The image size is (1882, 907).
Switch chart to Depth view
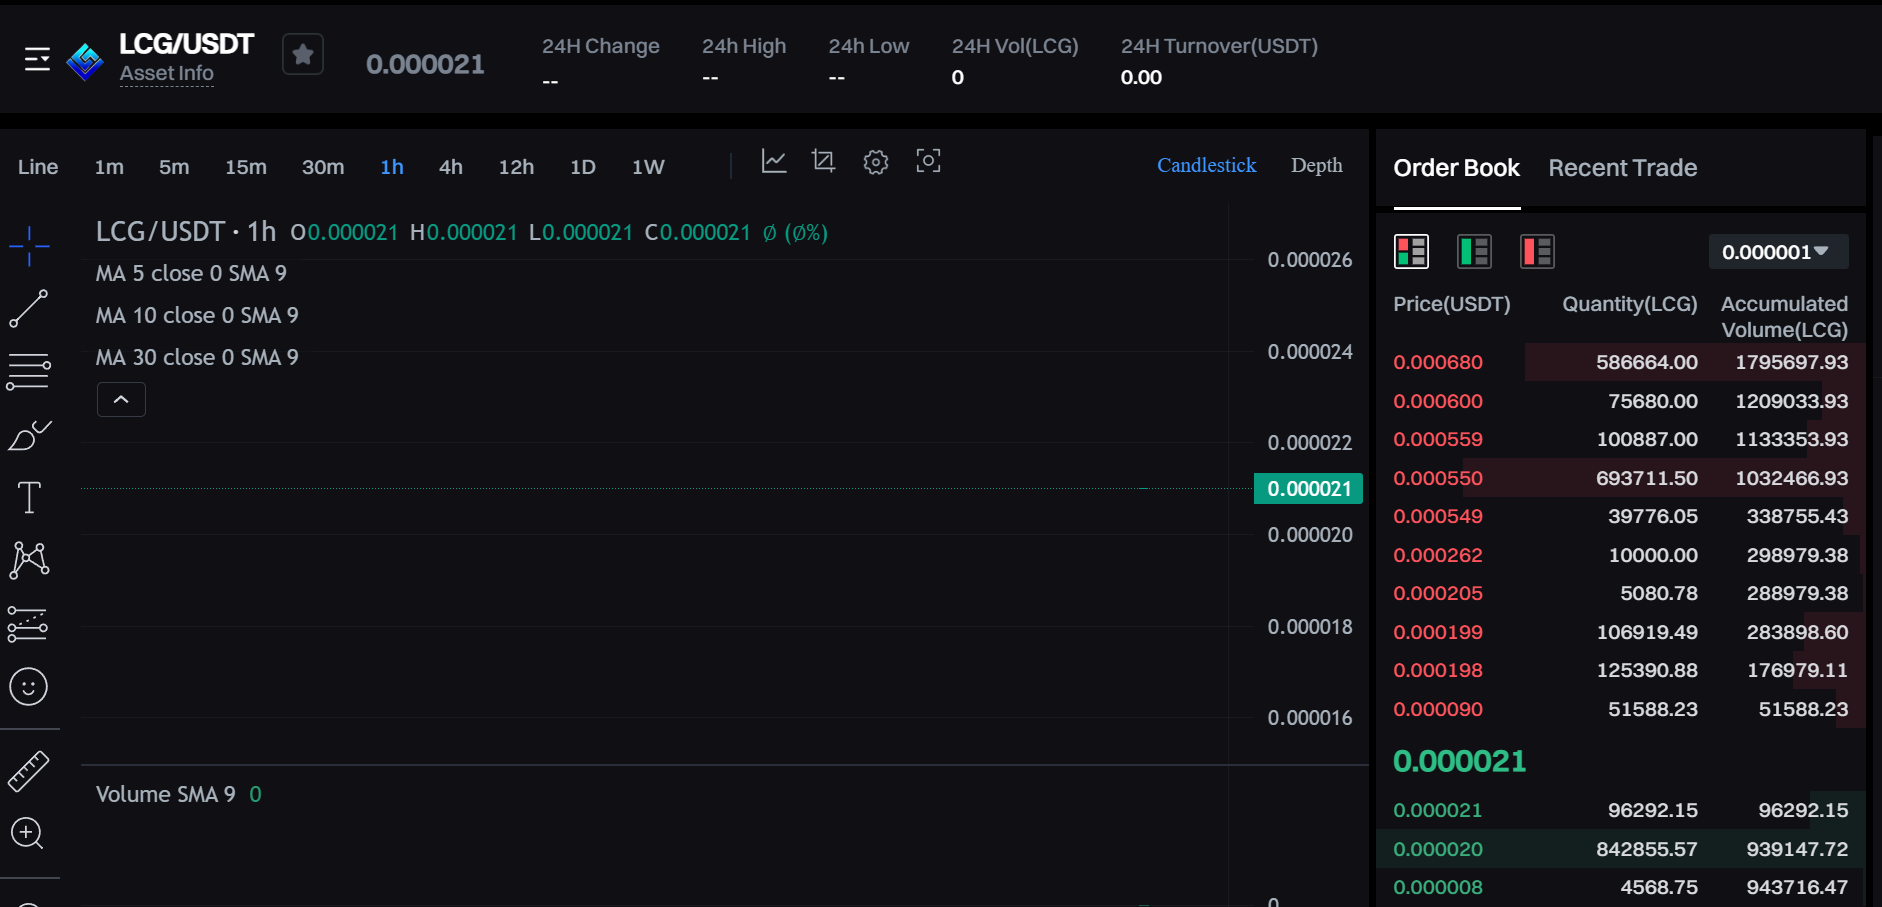[1316, 165]
